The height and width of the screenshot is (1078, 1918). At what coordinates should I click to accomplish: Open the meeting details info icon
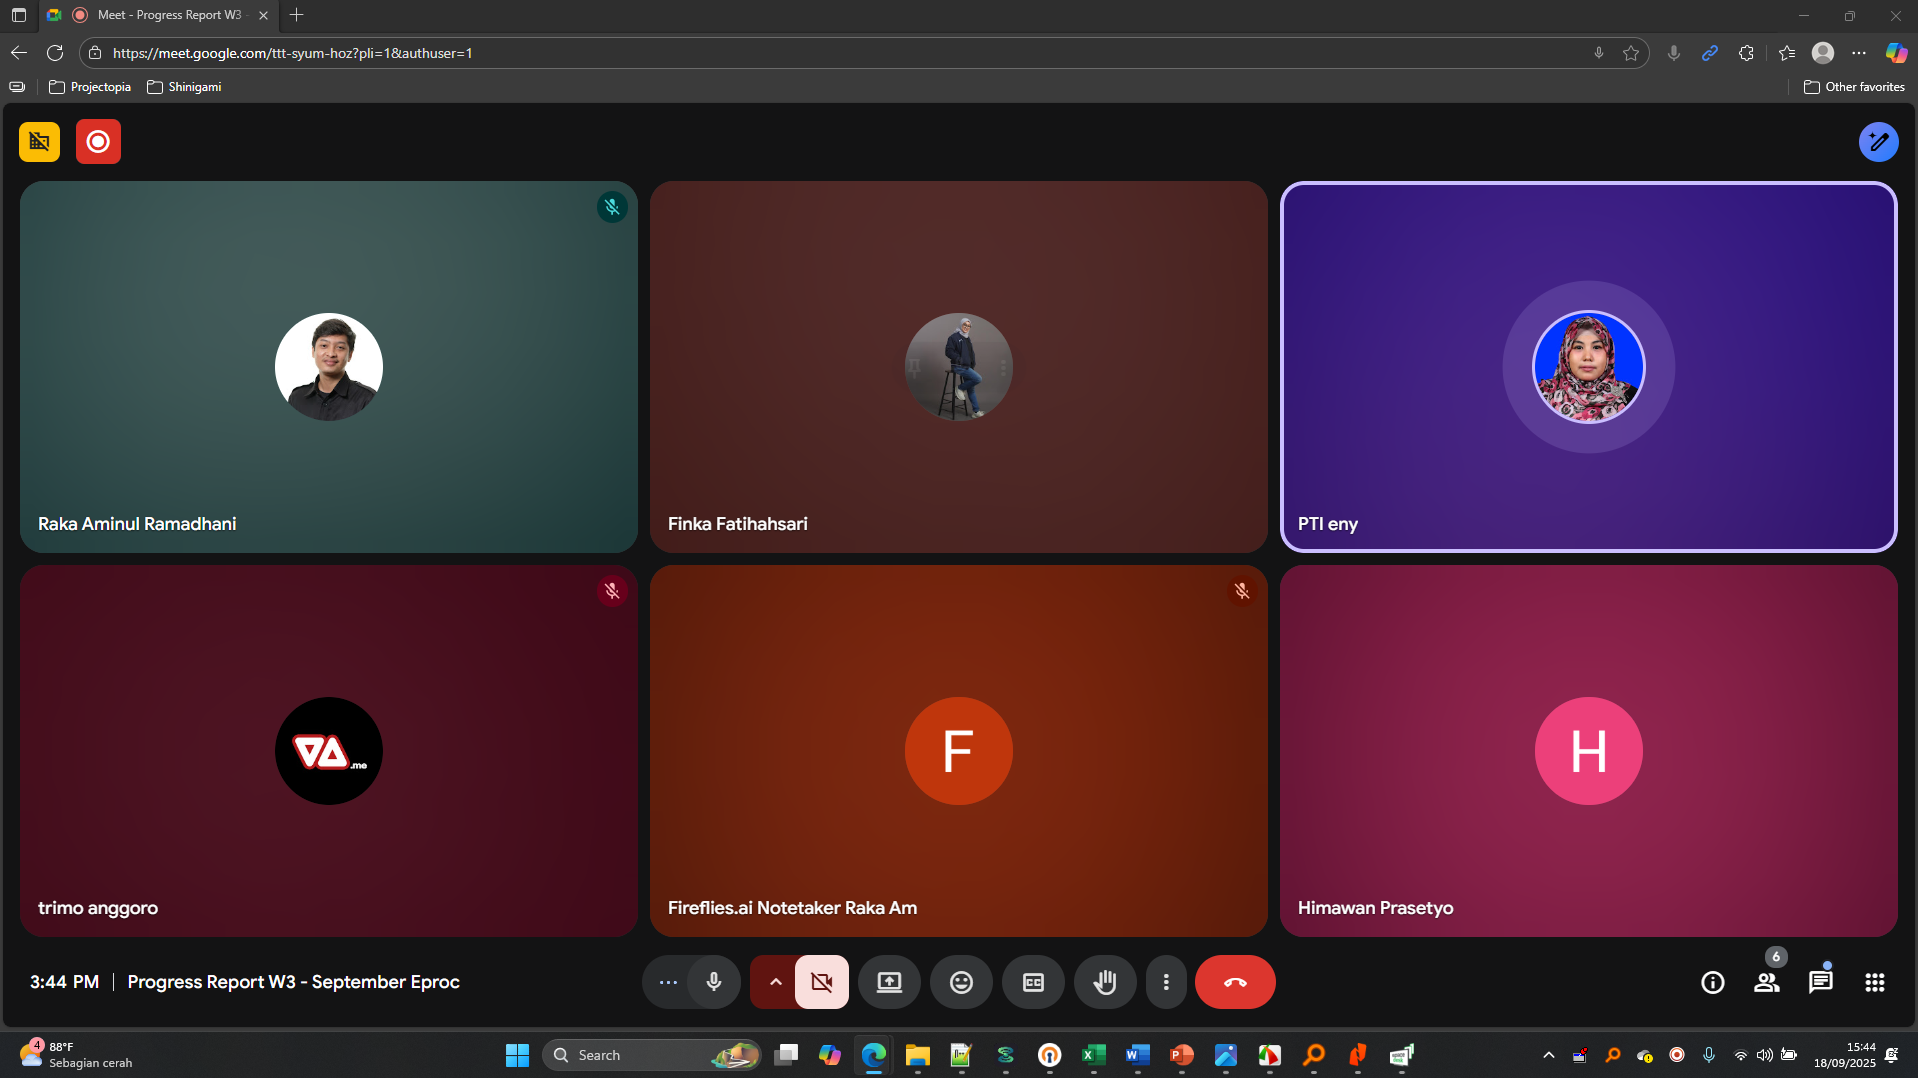(1712, 982)
